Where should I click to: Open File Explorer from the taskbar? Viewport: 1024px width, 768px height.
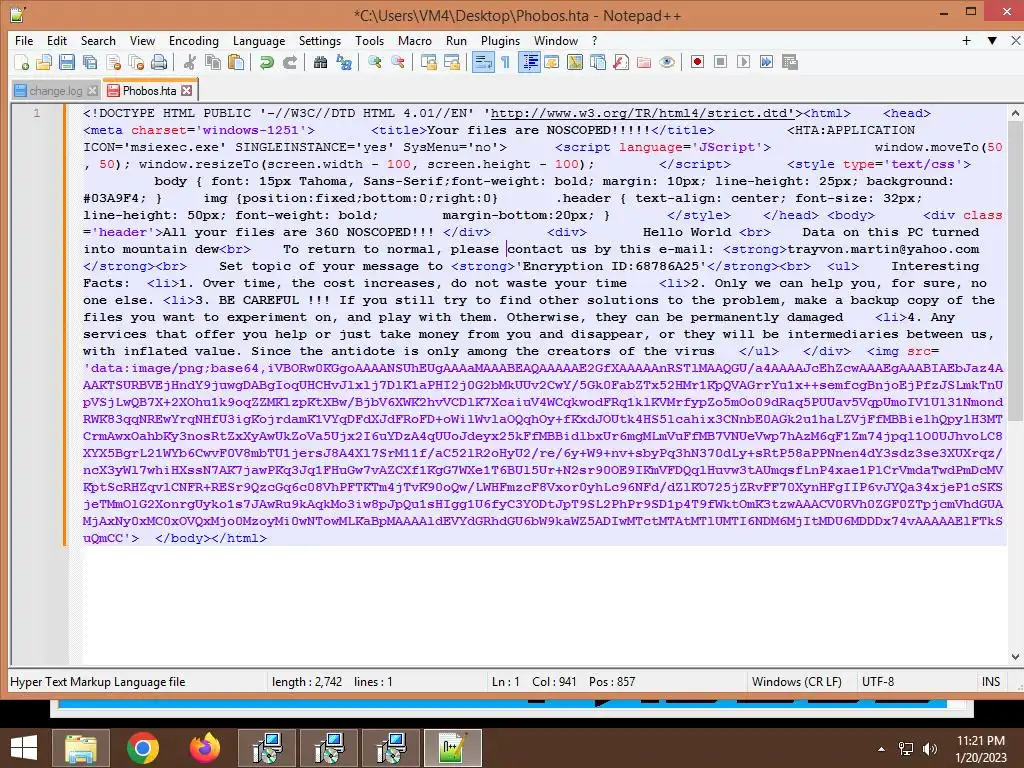(80, 748)
